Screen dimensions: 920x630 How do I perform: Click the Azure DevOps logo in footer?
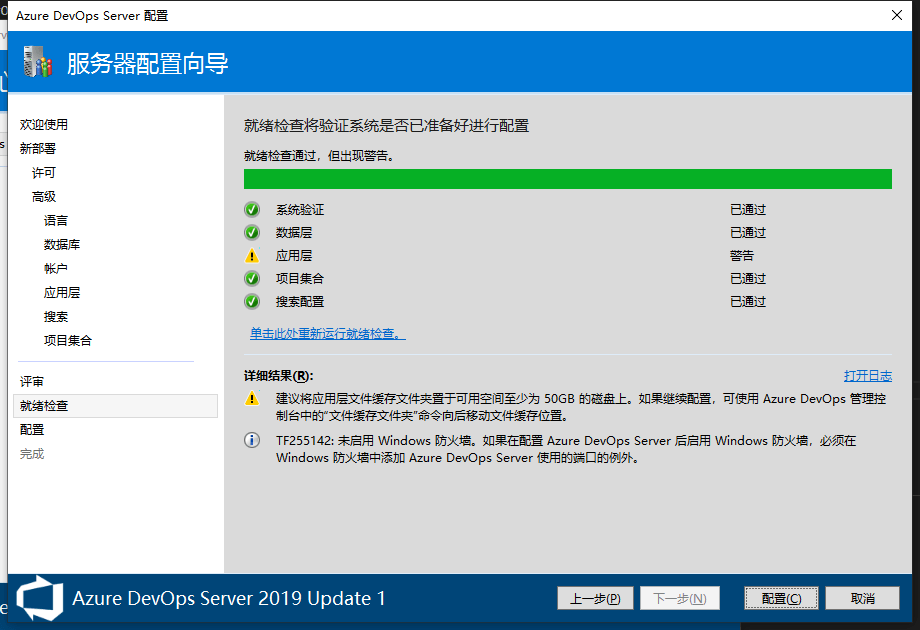[x=38, y=598]
